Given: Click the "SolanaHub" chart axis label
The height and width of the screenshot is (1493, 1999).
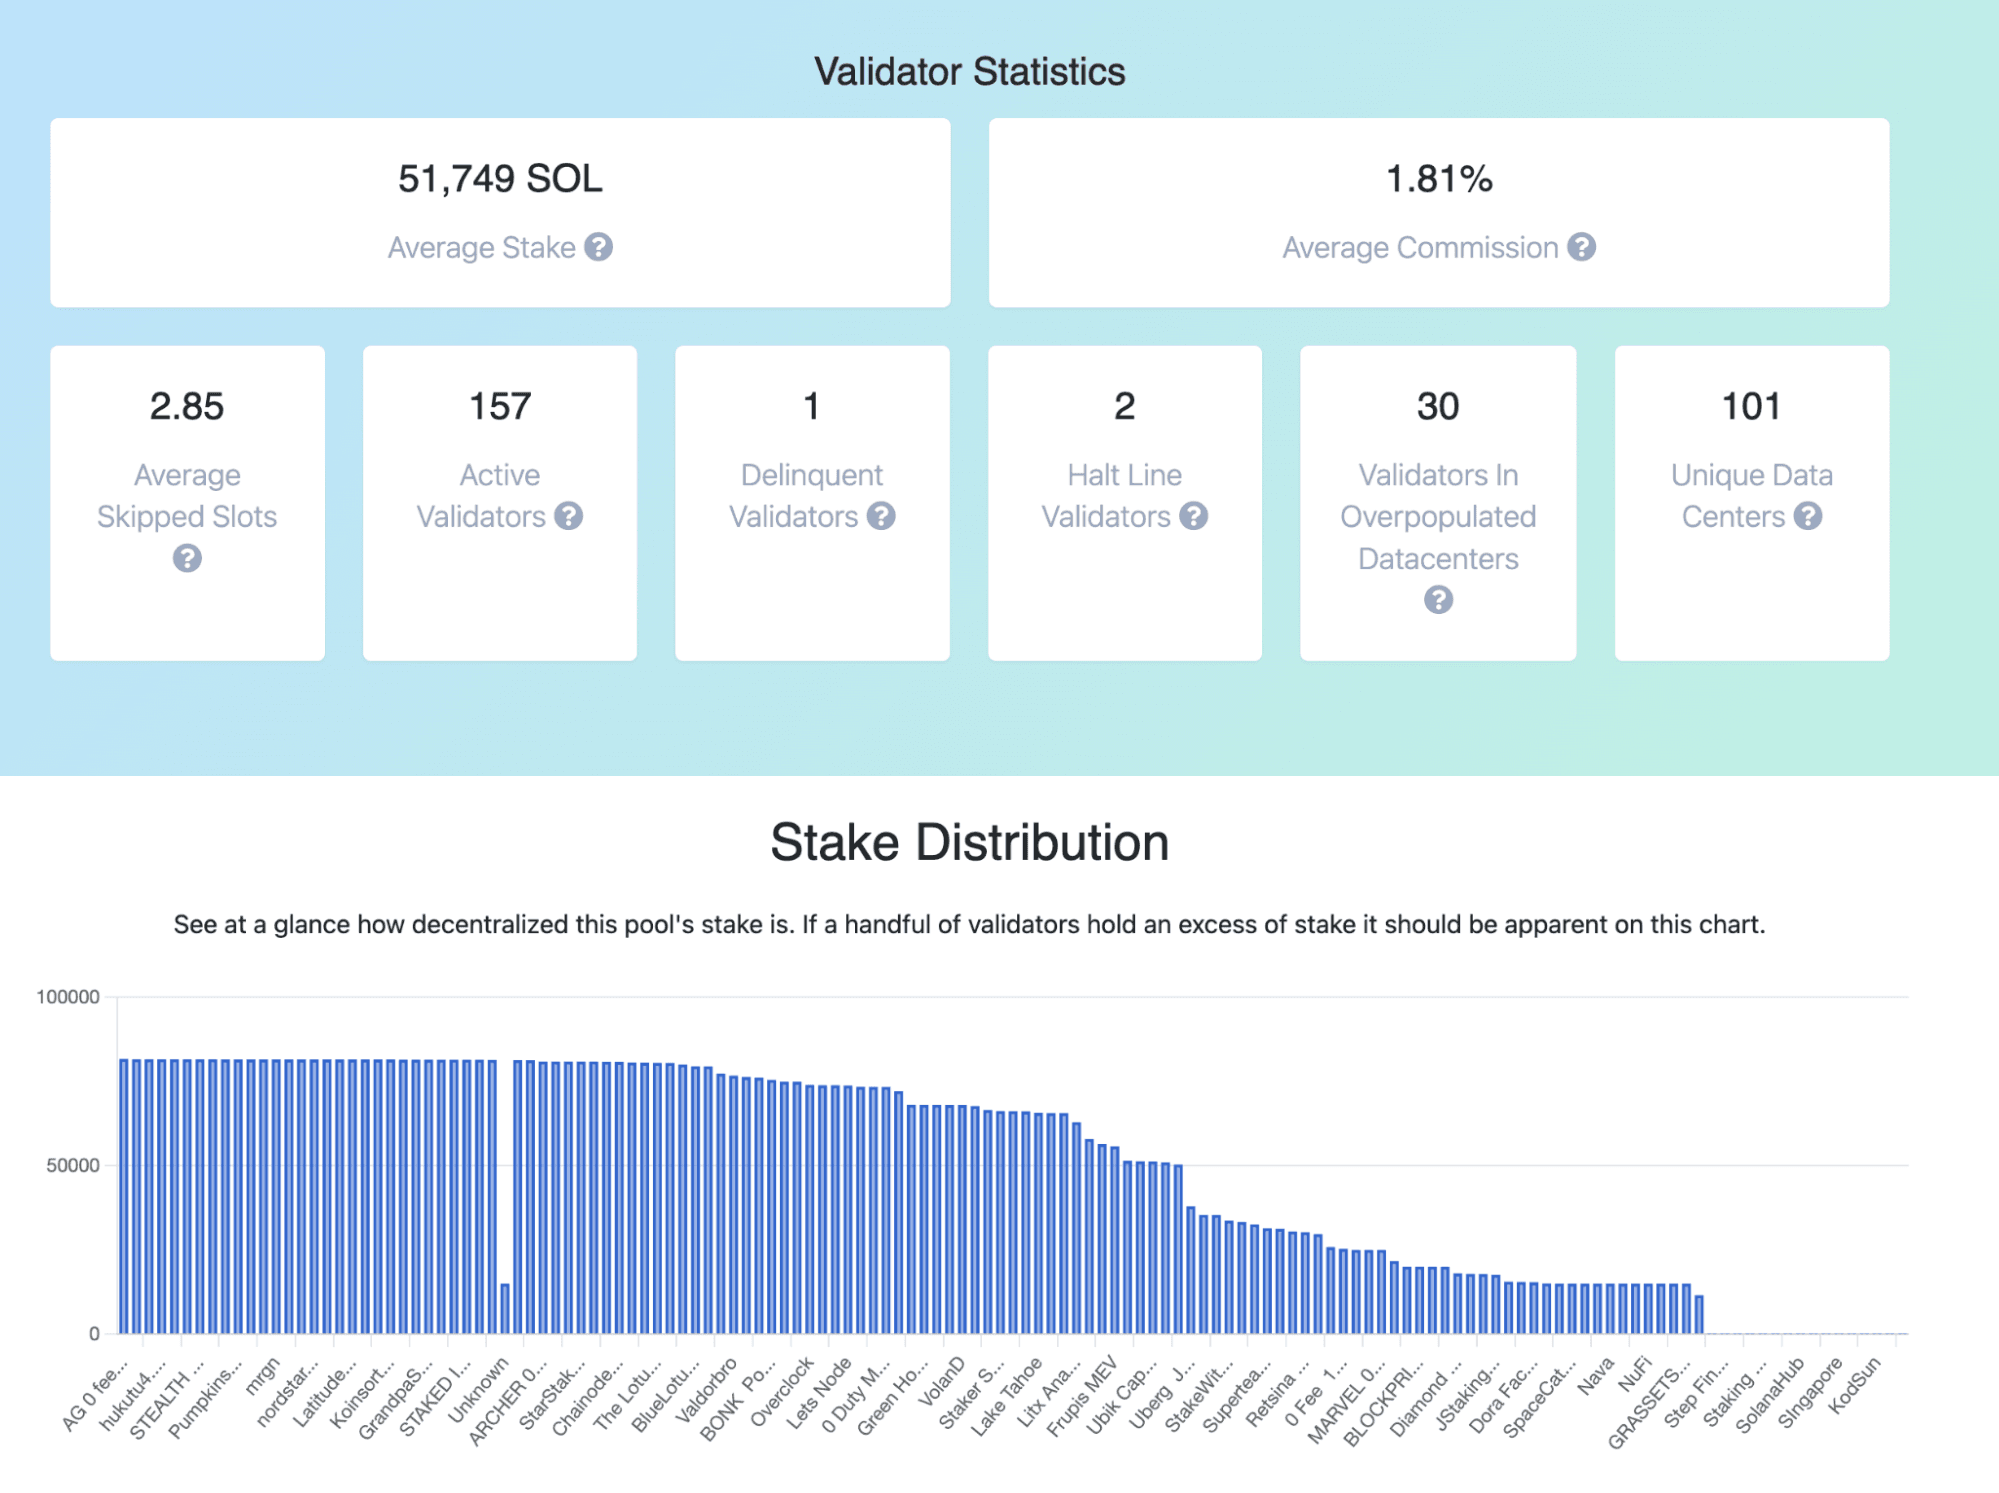Looking at the screenshot, I should coord(1770,1395).
